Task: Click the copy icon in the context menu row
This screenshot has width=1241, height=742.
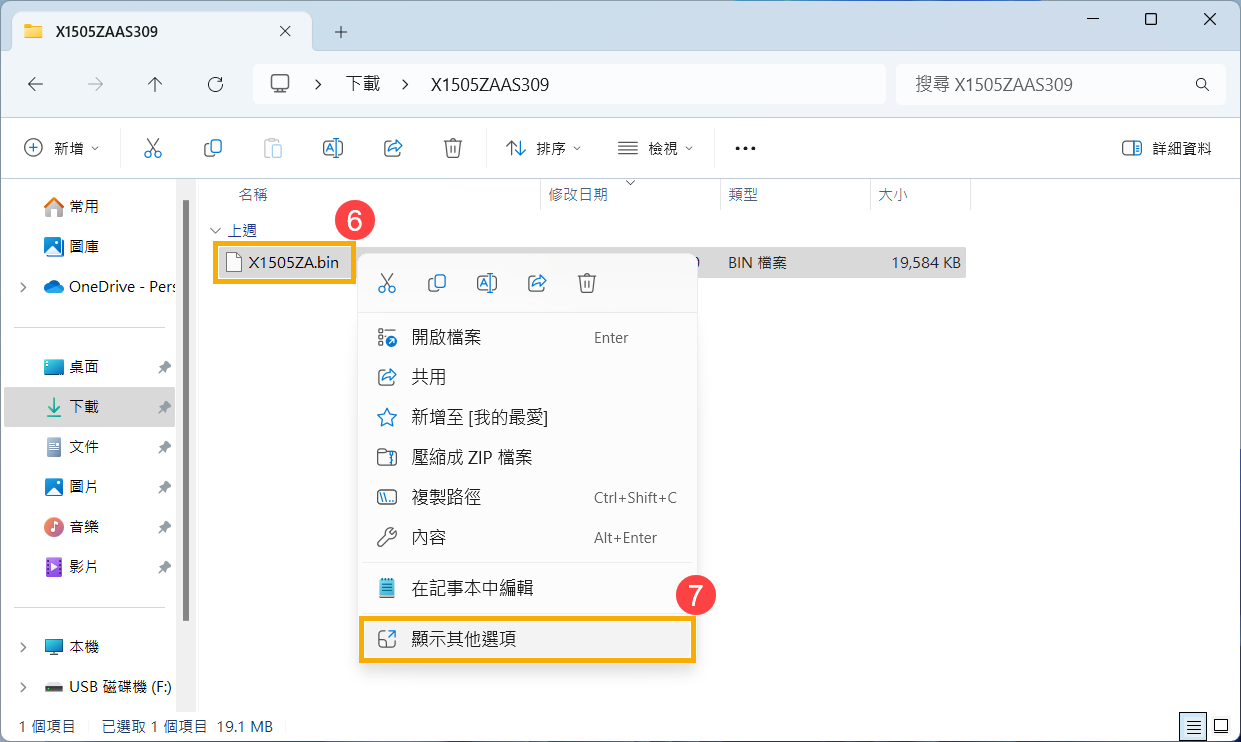Action: (437, 283)
